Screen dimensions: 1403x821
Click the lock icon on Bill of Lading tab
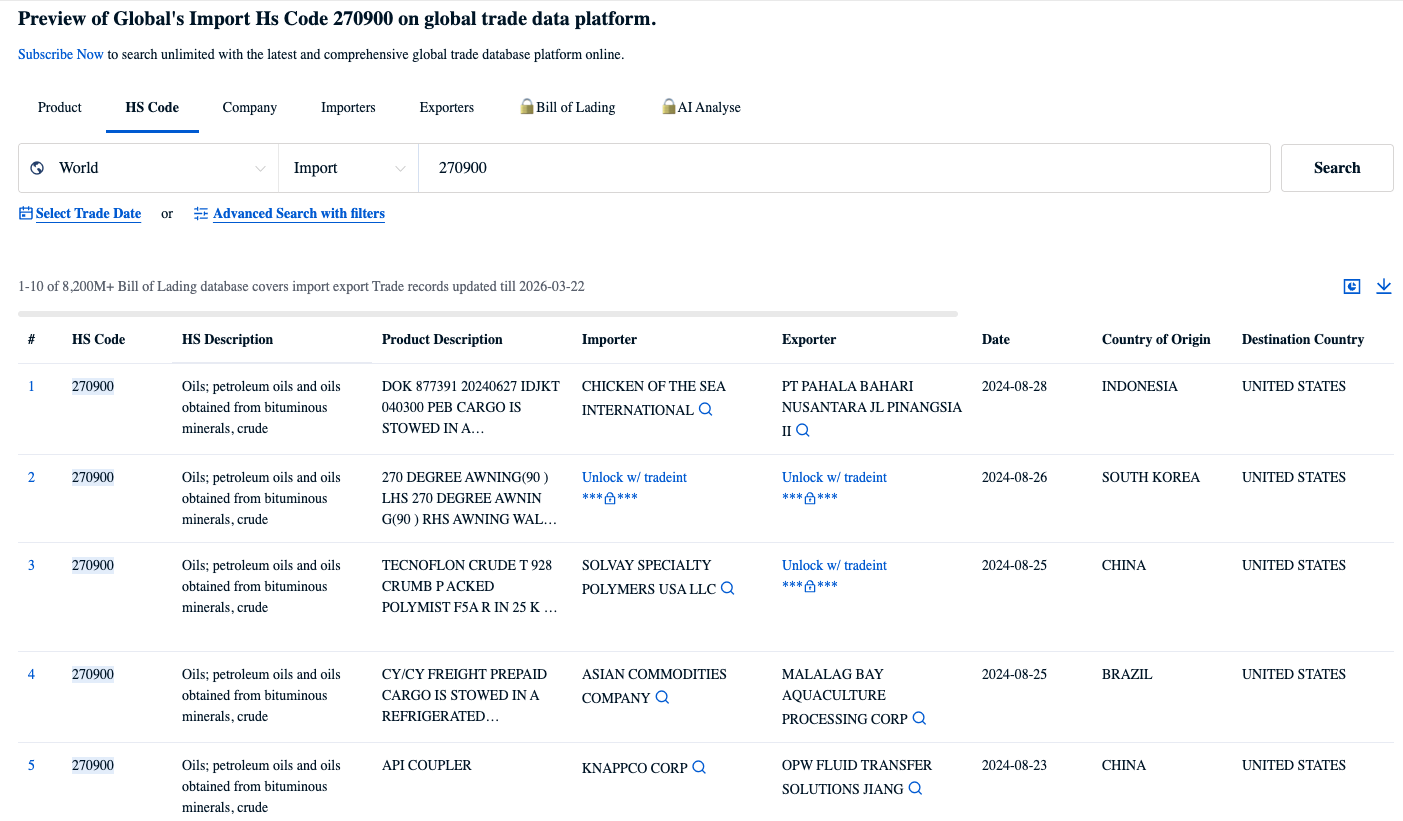coord(527,106)
